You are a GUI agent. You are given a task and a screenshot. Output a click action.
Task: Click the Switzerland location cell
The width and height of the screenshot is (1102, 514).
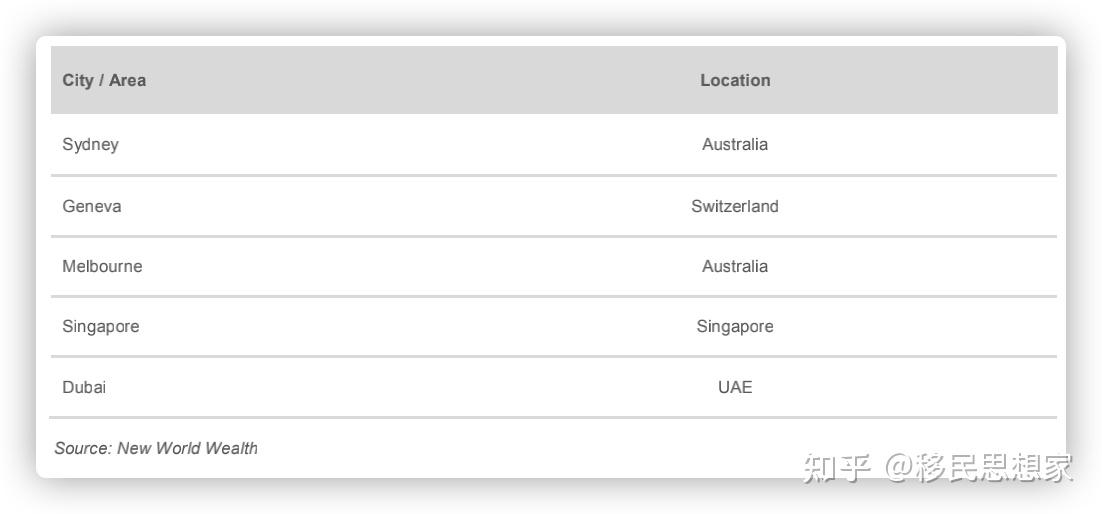(735, 207)
